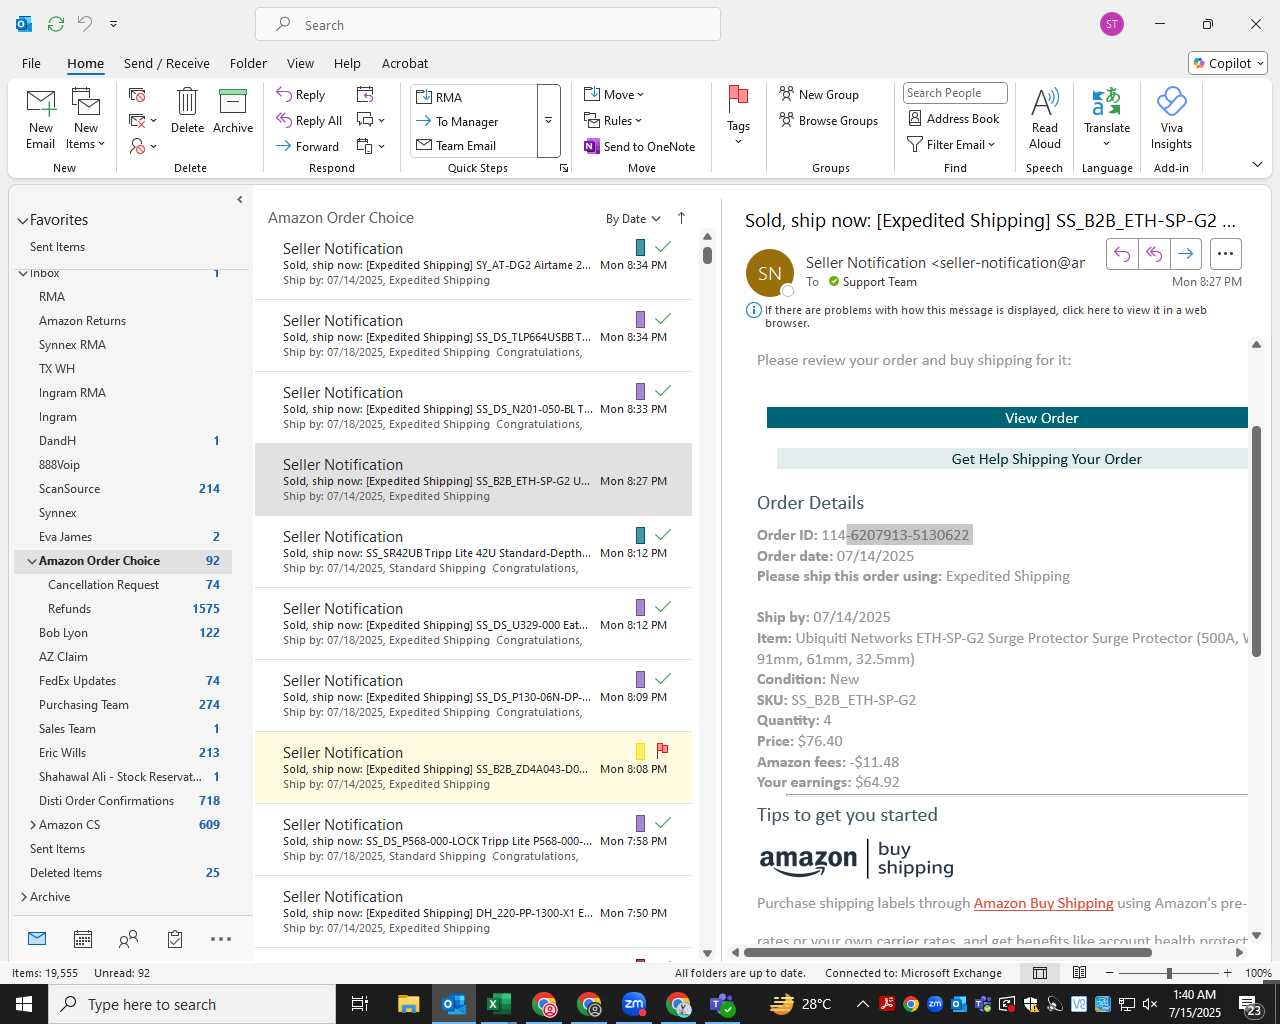The height and width of the screenshot is (1024, 1280).
Task: Click Reply All arrow in reading pane header
Action: pyautogui.click(x=1154, y=254)
